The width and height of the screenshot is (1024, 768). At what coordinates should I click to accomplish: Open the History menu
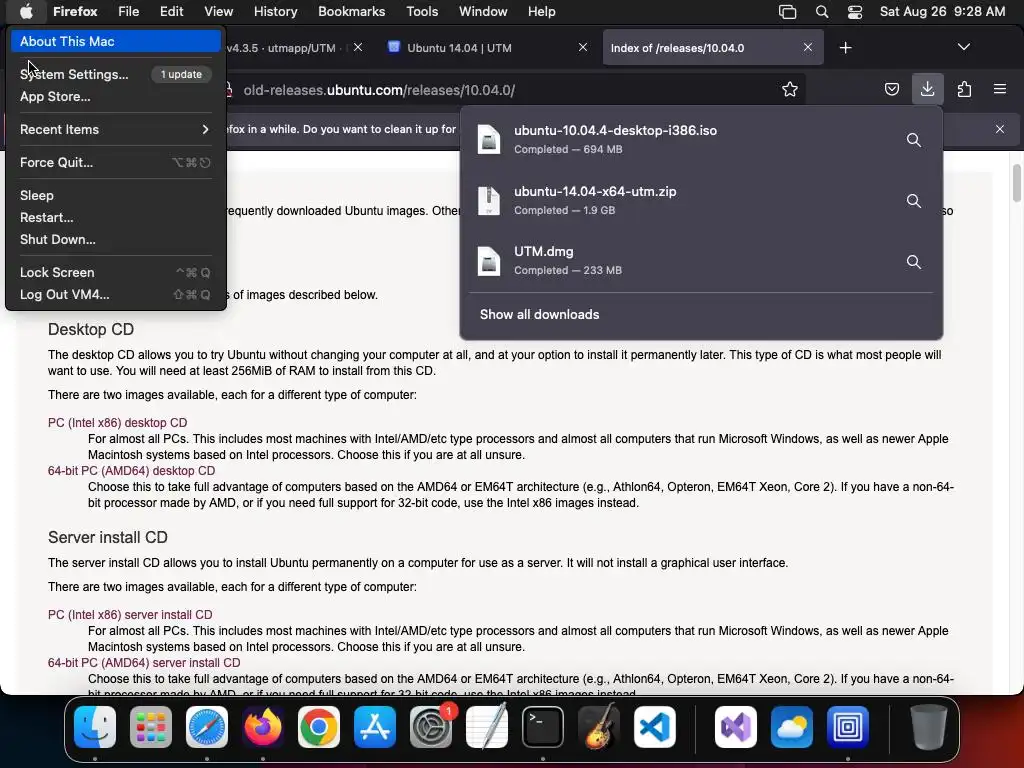click(x=276, y=12)
